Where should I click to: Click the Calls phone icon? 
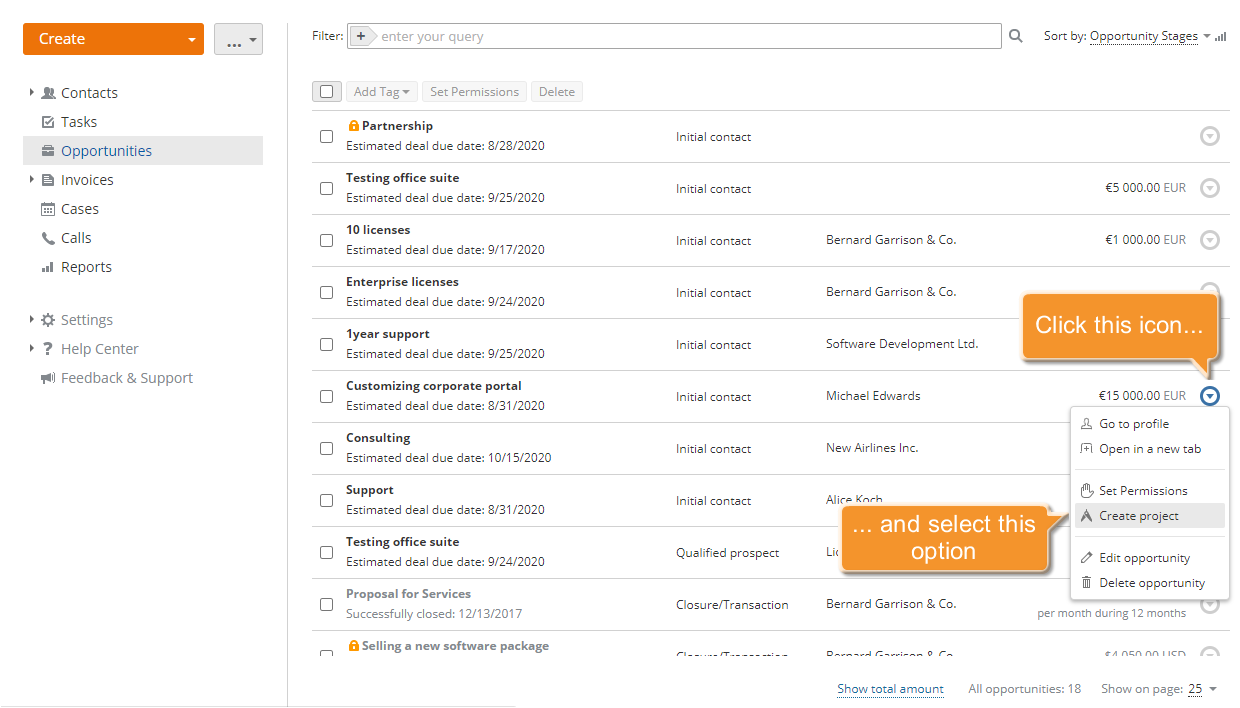pyautogui.click(x=48, y=238)
